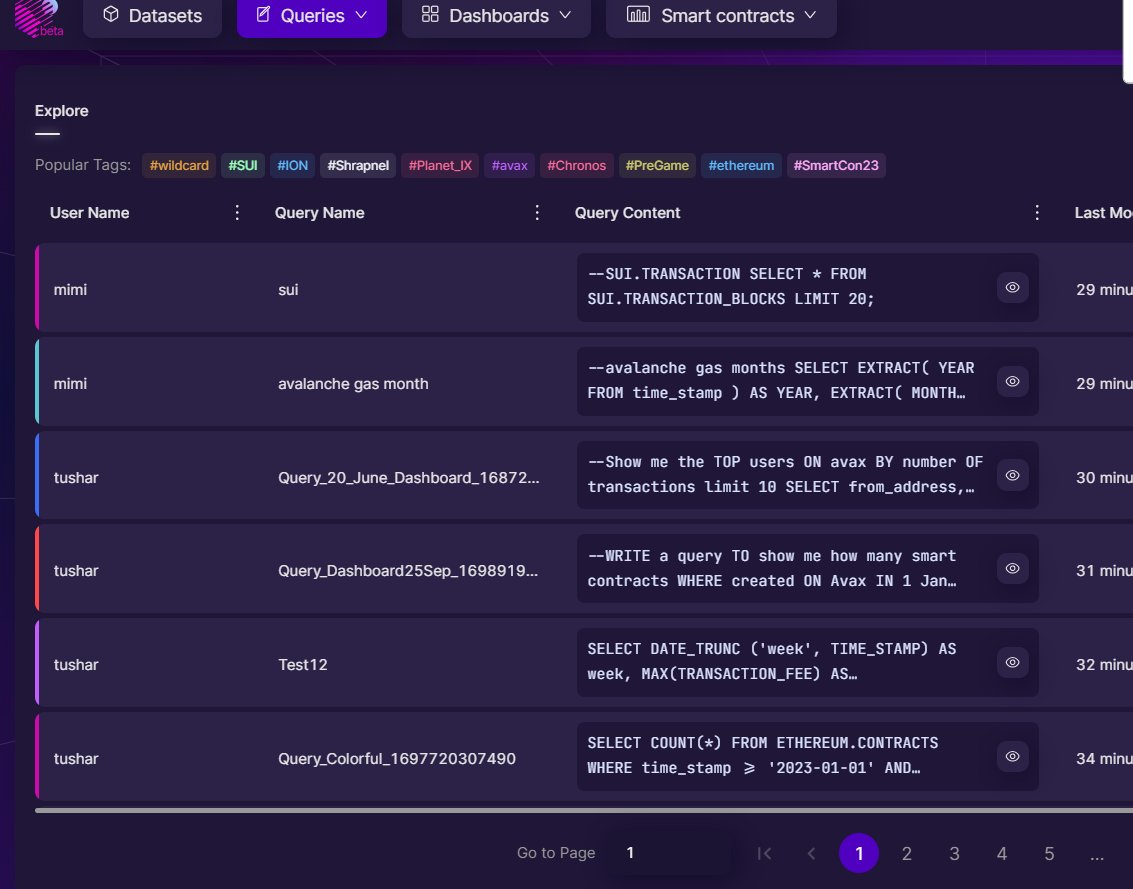
Task: Switch to the Explore tab
Action: (61, 111)
